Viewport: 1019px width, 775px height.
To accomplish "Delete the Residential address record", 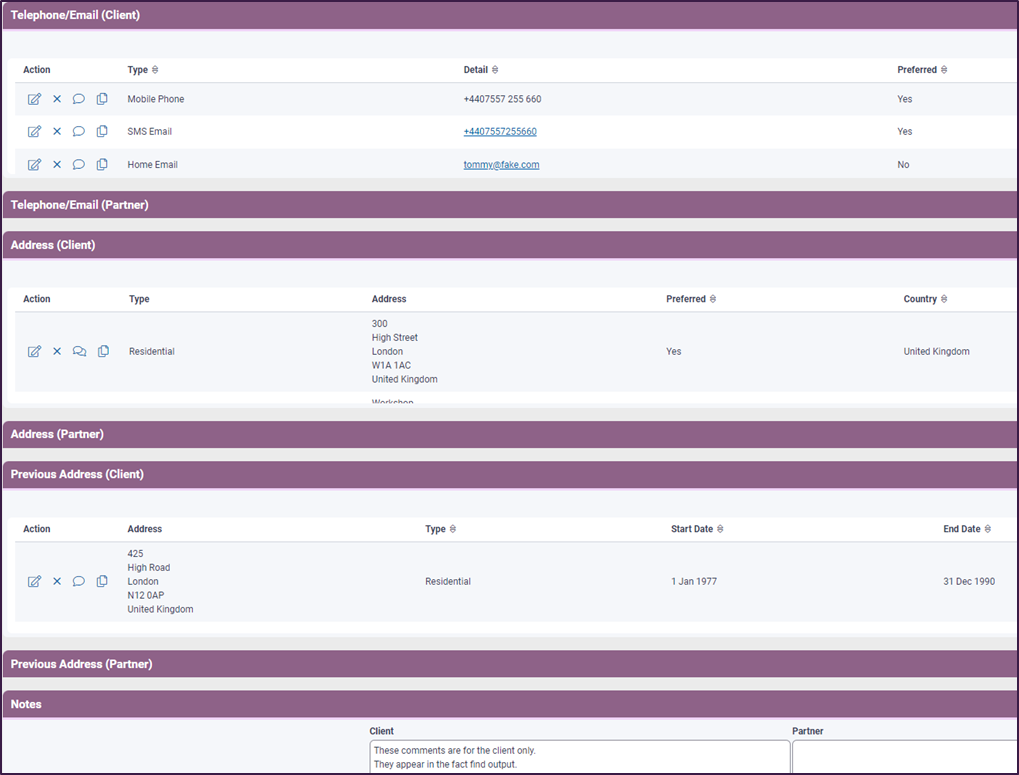I will point(56,351).
